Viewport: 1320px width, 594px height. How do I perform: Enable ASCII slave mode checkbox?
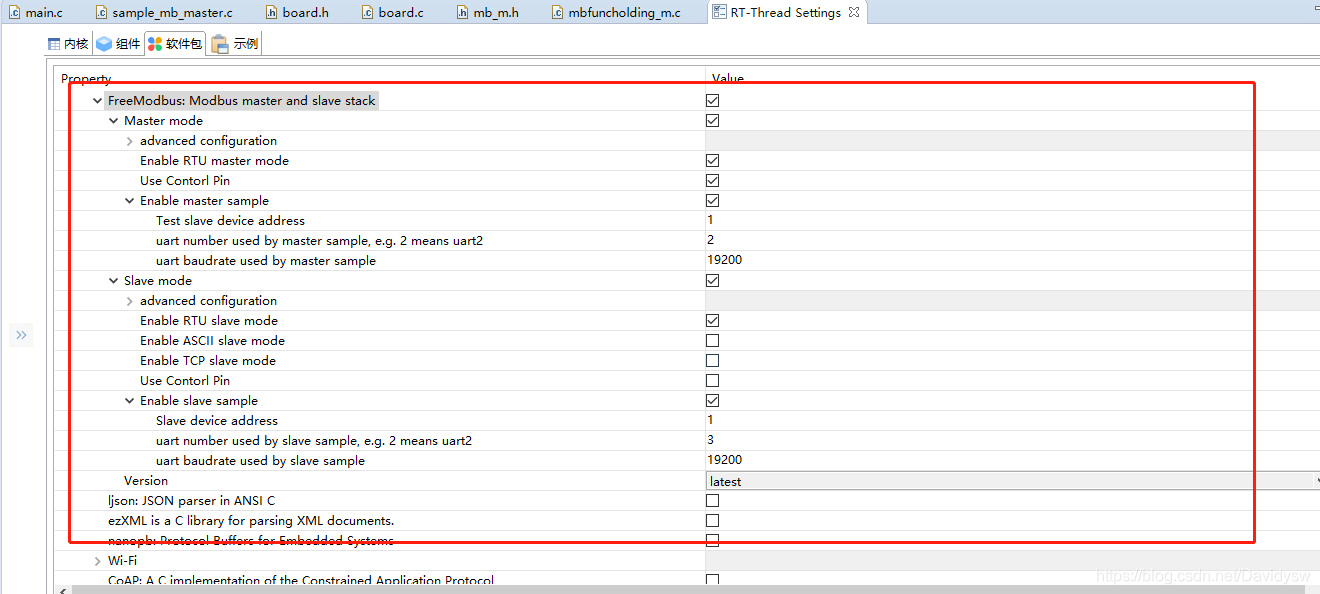coord(713,340)
